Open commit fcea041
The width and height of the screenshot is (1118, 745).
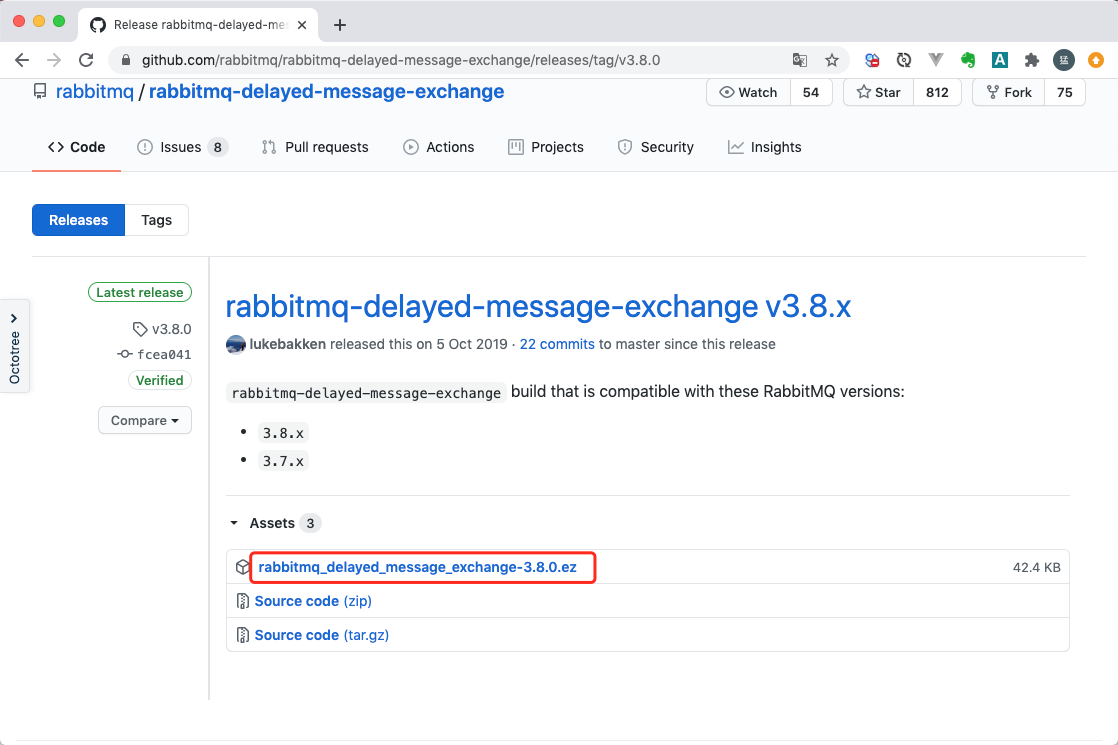[x=164, y=354]
